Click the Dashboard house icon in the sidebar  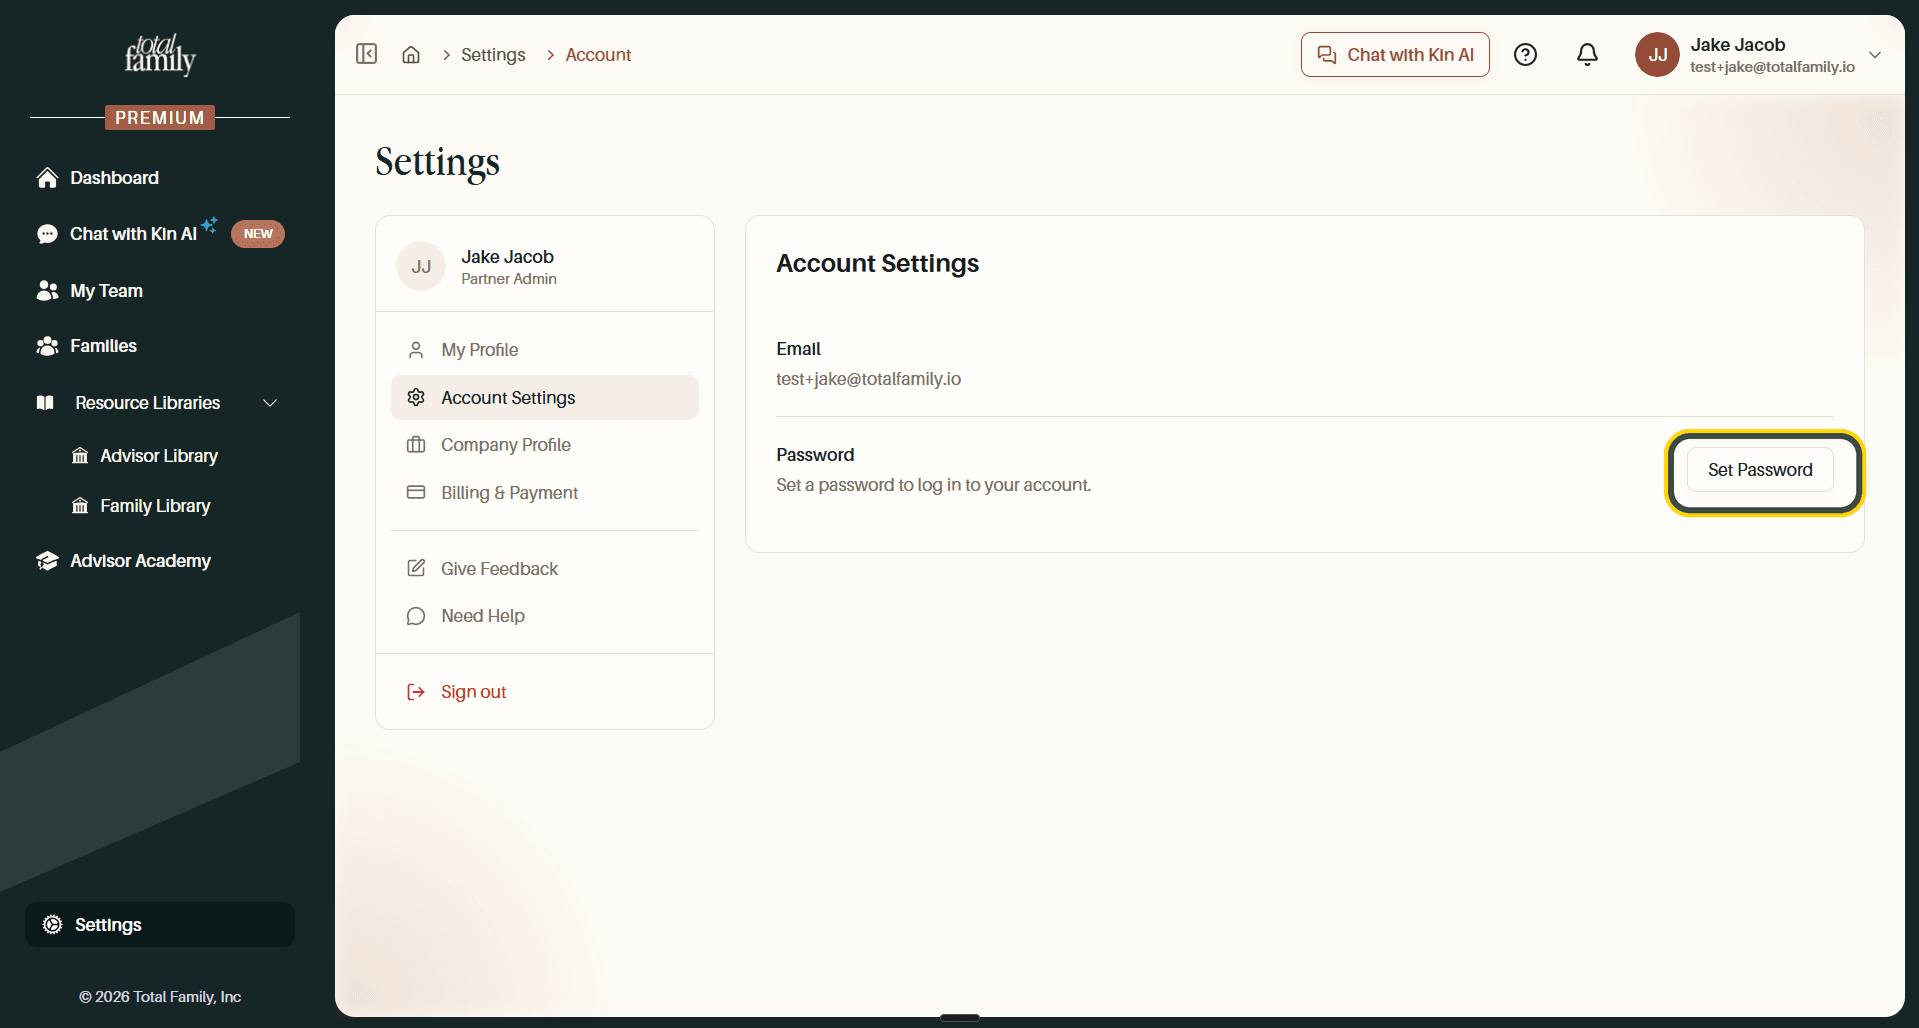(x=47, y=178)
